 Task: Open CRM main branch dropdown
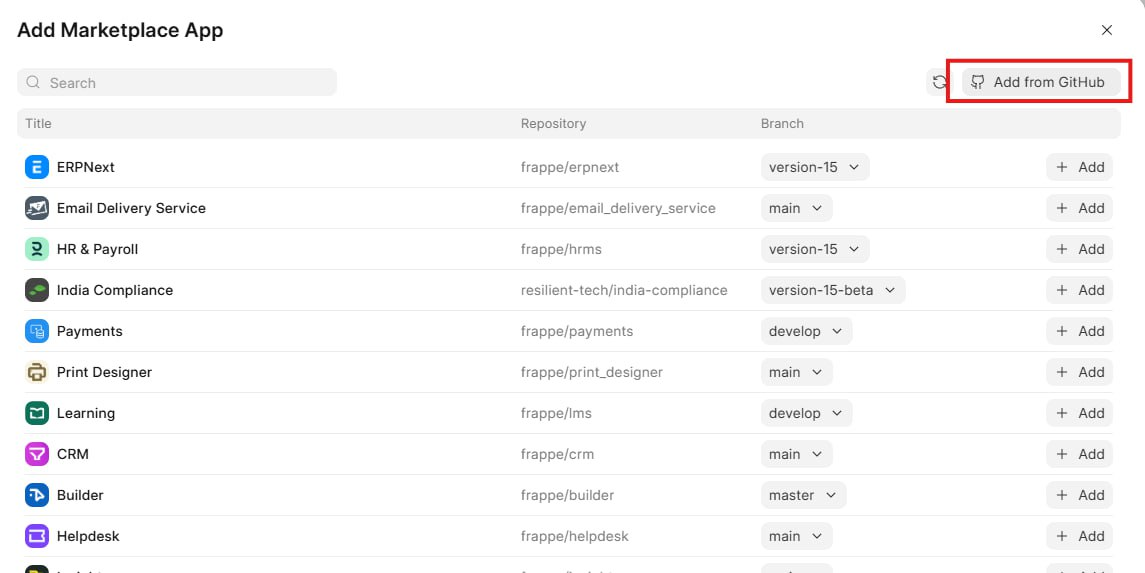tap(796, 453)
